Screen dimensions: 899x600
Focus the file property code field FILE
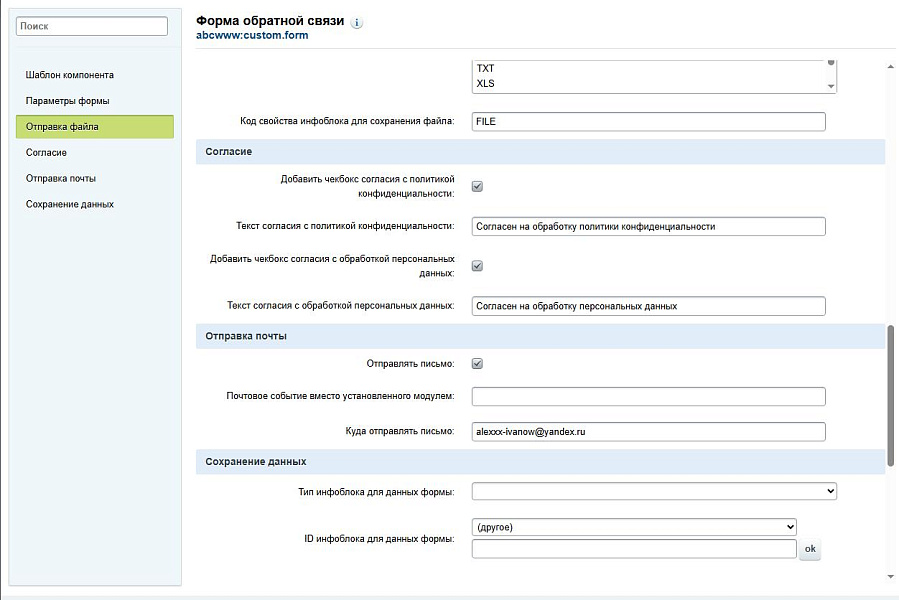[x=648, y=121]
